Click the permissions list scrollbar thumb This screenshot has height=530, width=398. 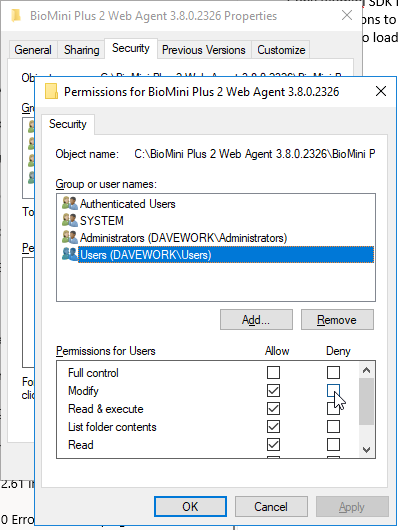click(366, 402)
